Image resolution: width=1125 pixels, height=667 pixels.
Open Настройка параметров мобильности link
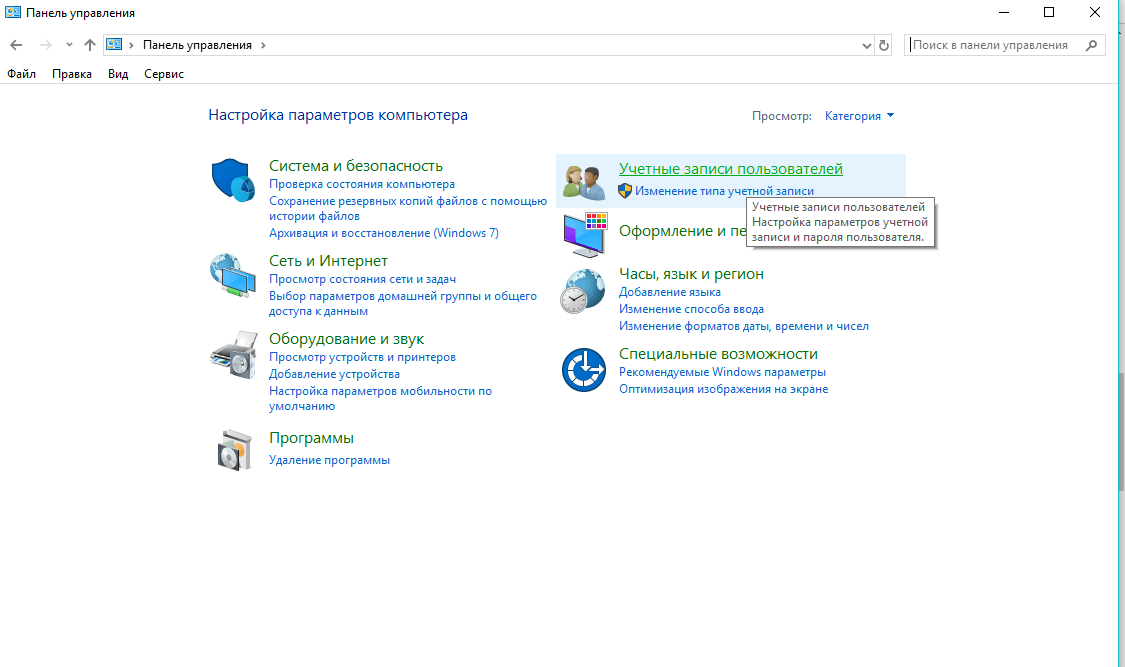tap(380, 398)
